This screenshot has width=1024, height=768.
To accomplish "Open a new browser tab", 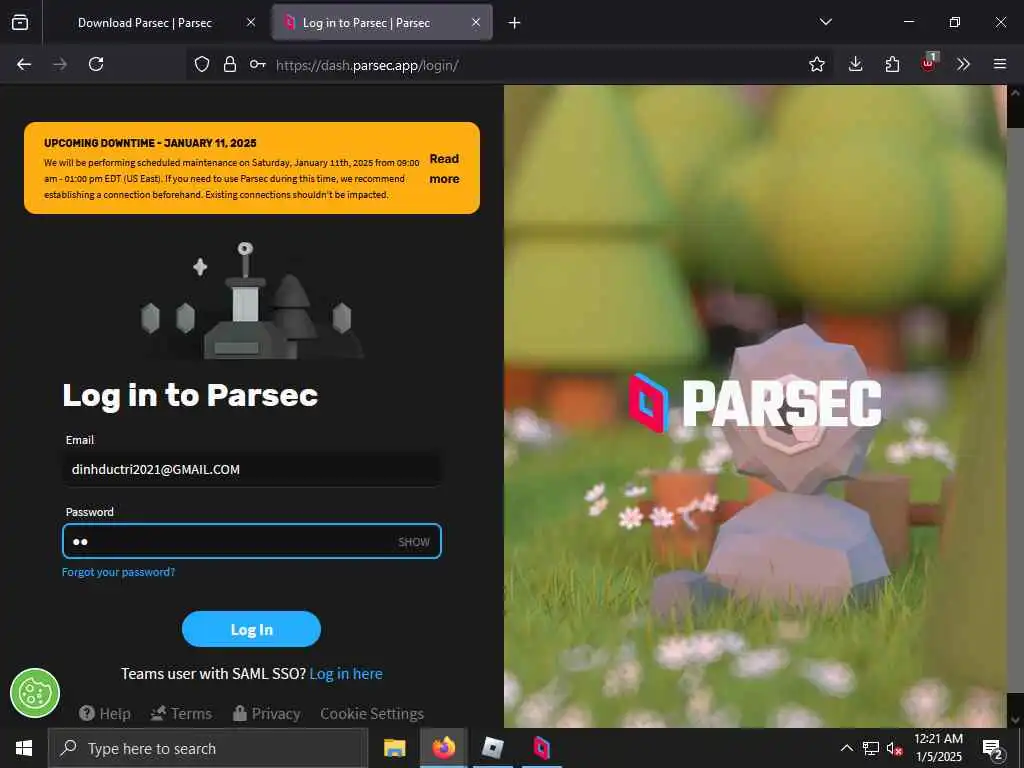I will (514, 23).
